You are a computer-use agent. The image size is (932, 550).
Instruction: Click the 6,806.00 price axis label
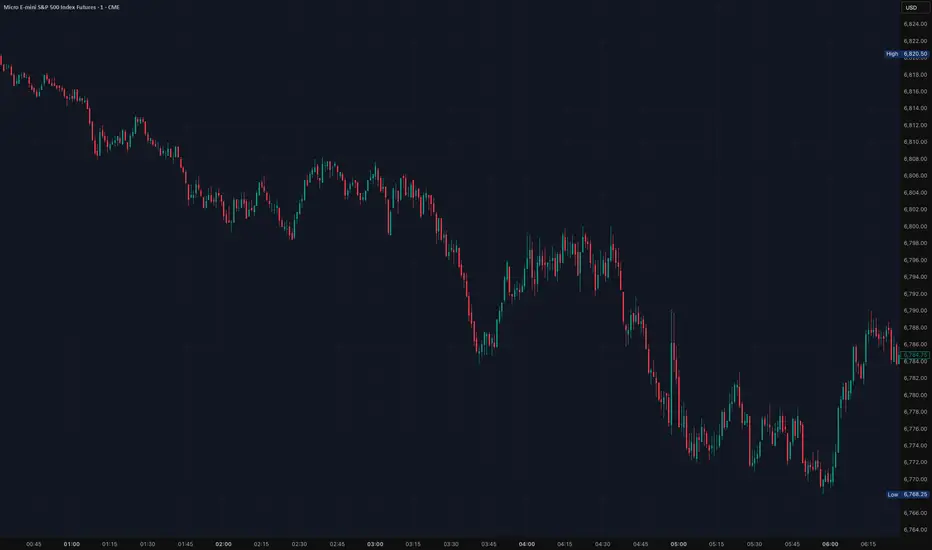[915, 176]
